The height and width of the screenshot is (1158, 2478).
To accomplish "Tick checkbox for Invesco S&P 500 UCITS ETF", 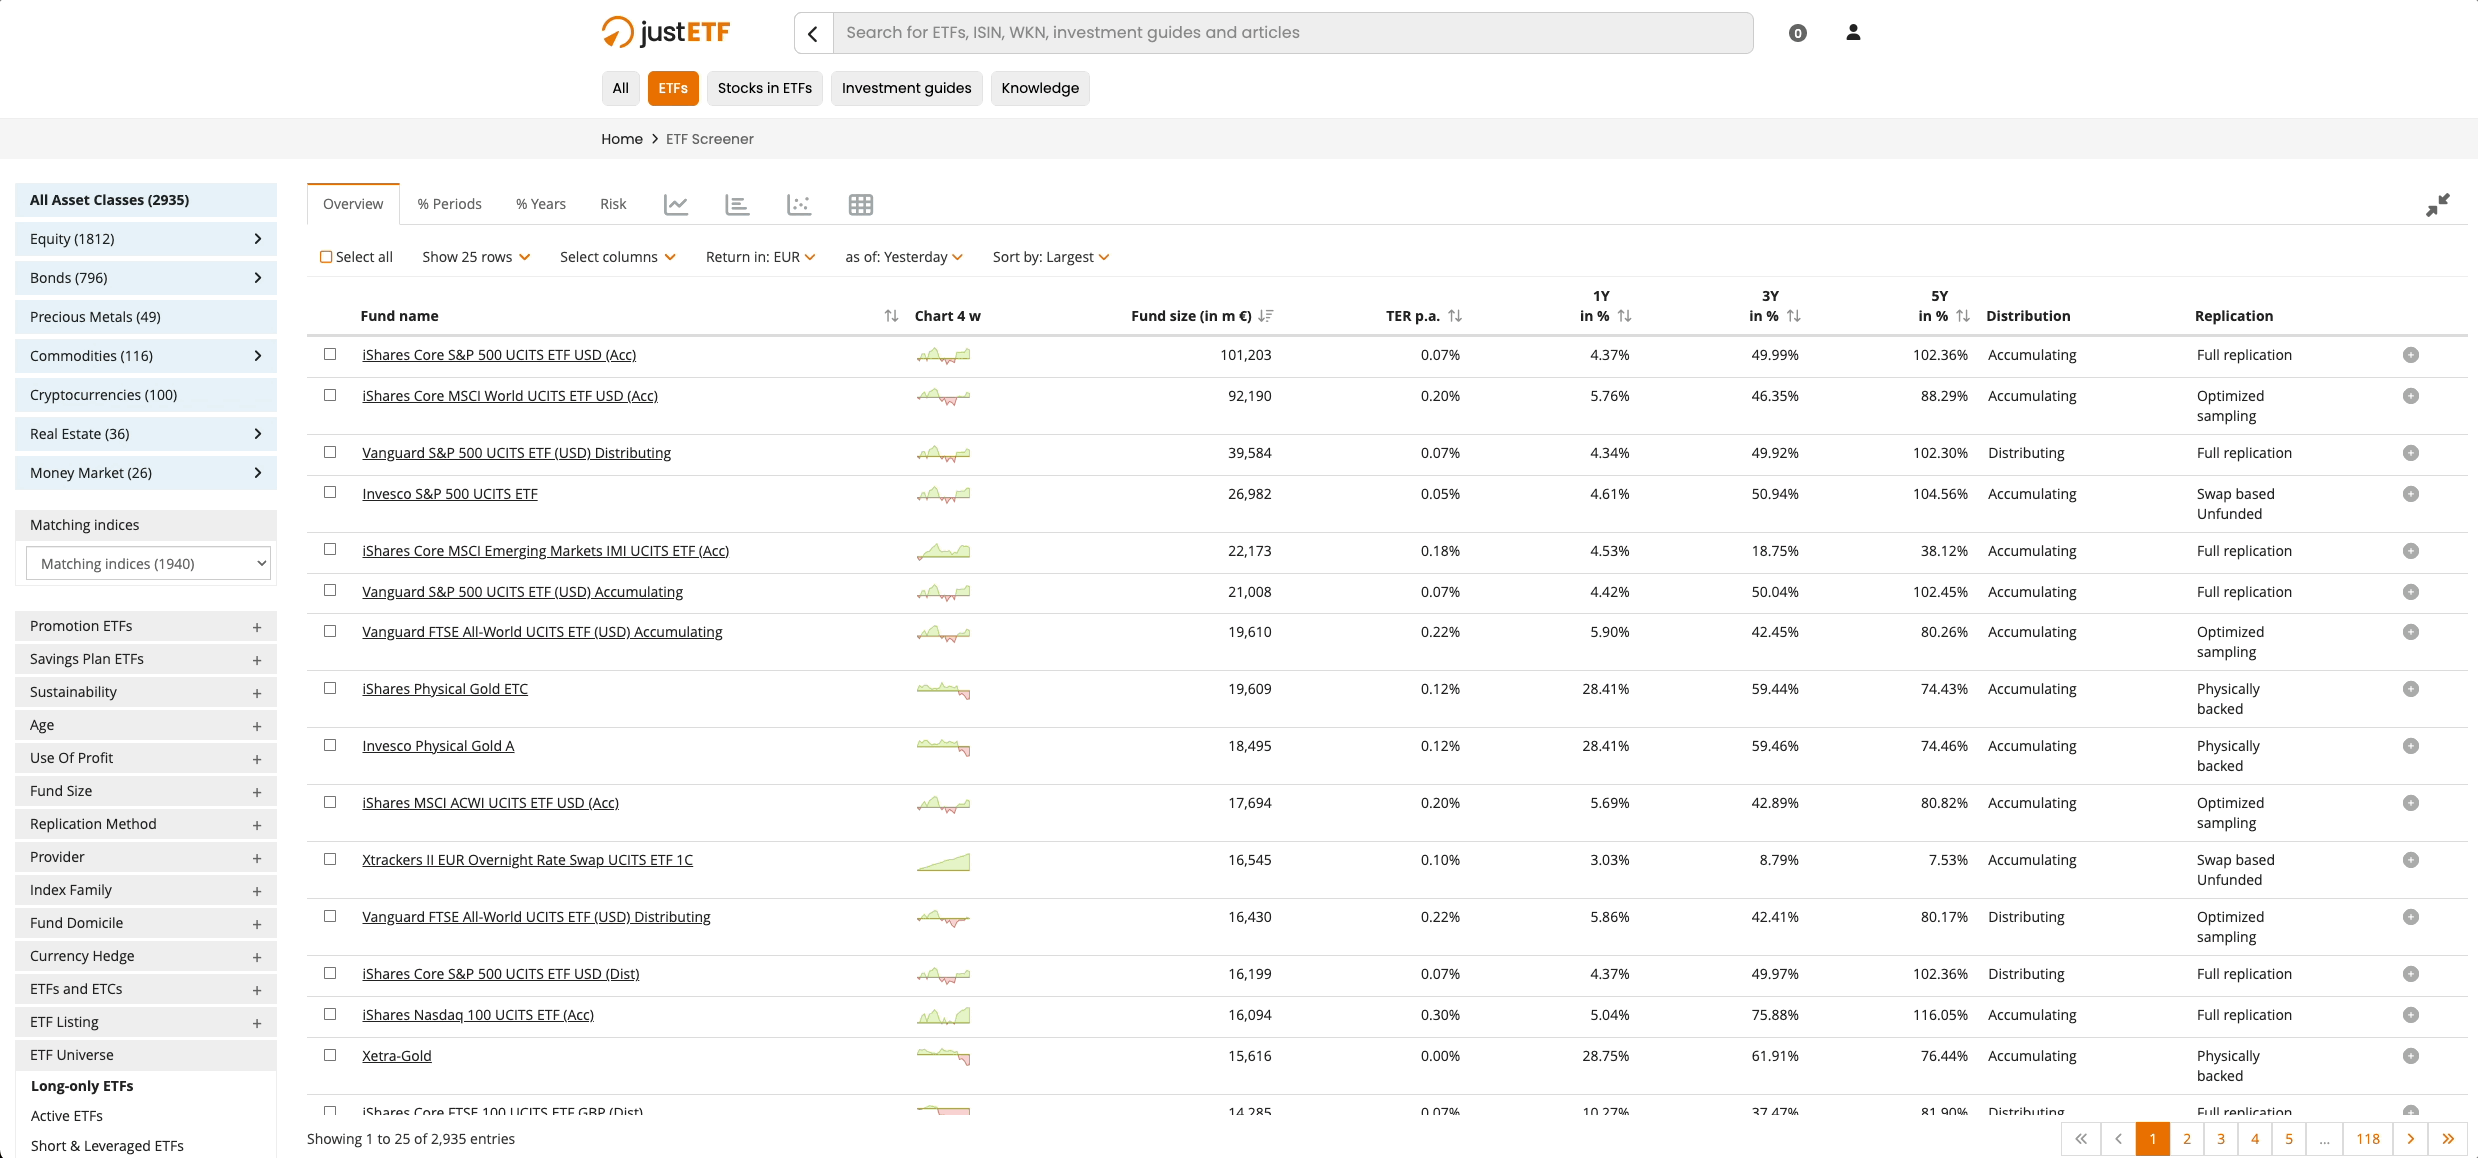I will pos(330,493).
